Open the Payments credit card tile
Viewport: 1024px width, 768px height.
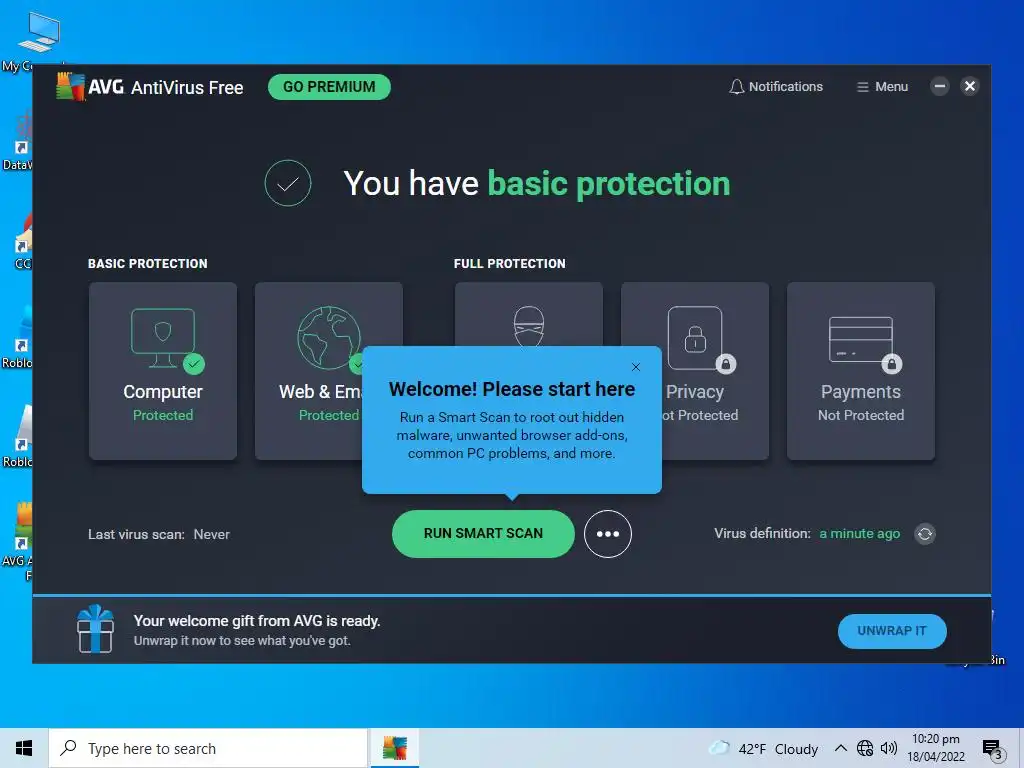pyautogui.click(x=861, y=371)
